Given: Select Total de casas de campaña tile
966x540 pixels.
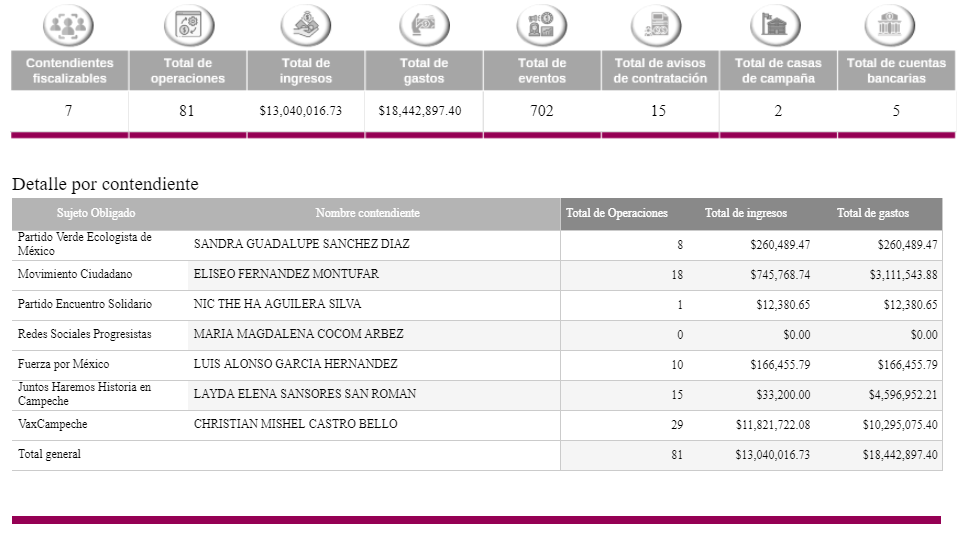Looking at the screenshot, I should 778,71.
